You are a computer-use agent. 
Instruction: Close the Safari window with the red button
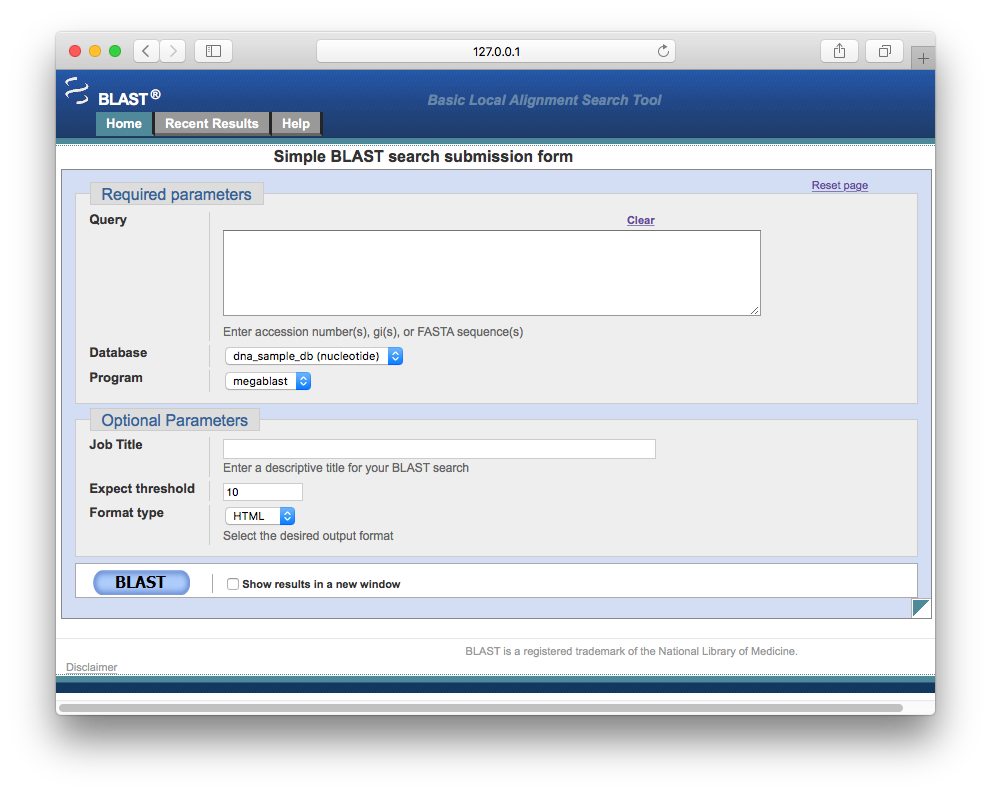[75, 51]
